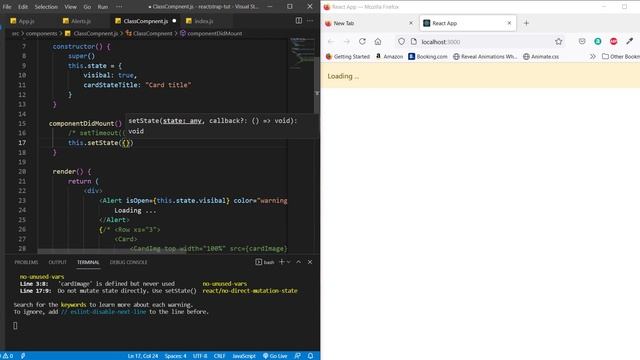Close the React App browser tab
Screen dimensions: 640x360
point(509,23)
